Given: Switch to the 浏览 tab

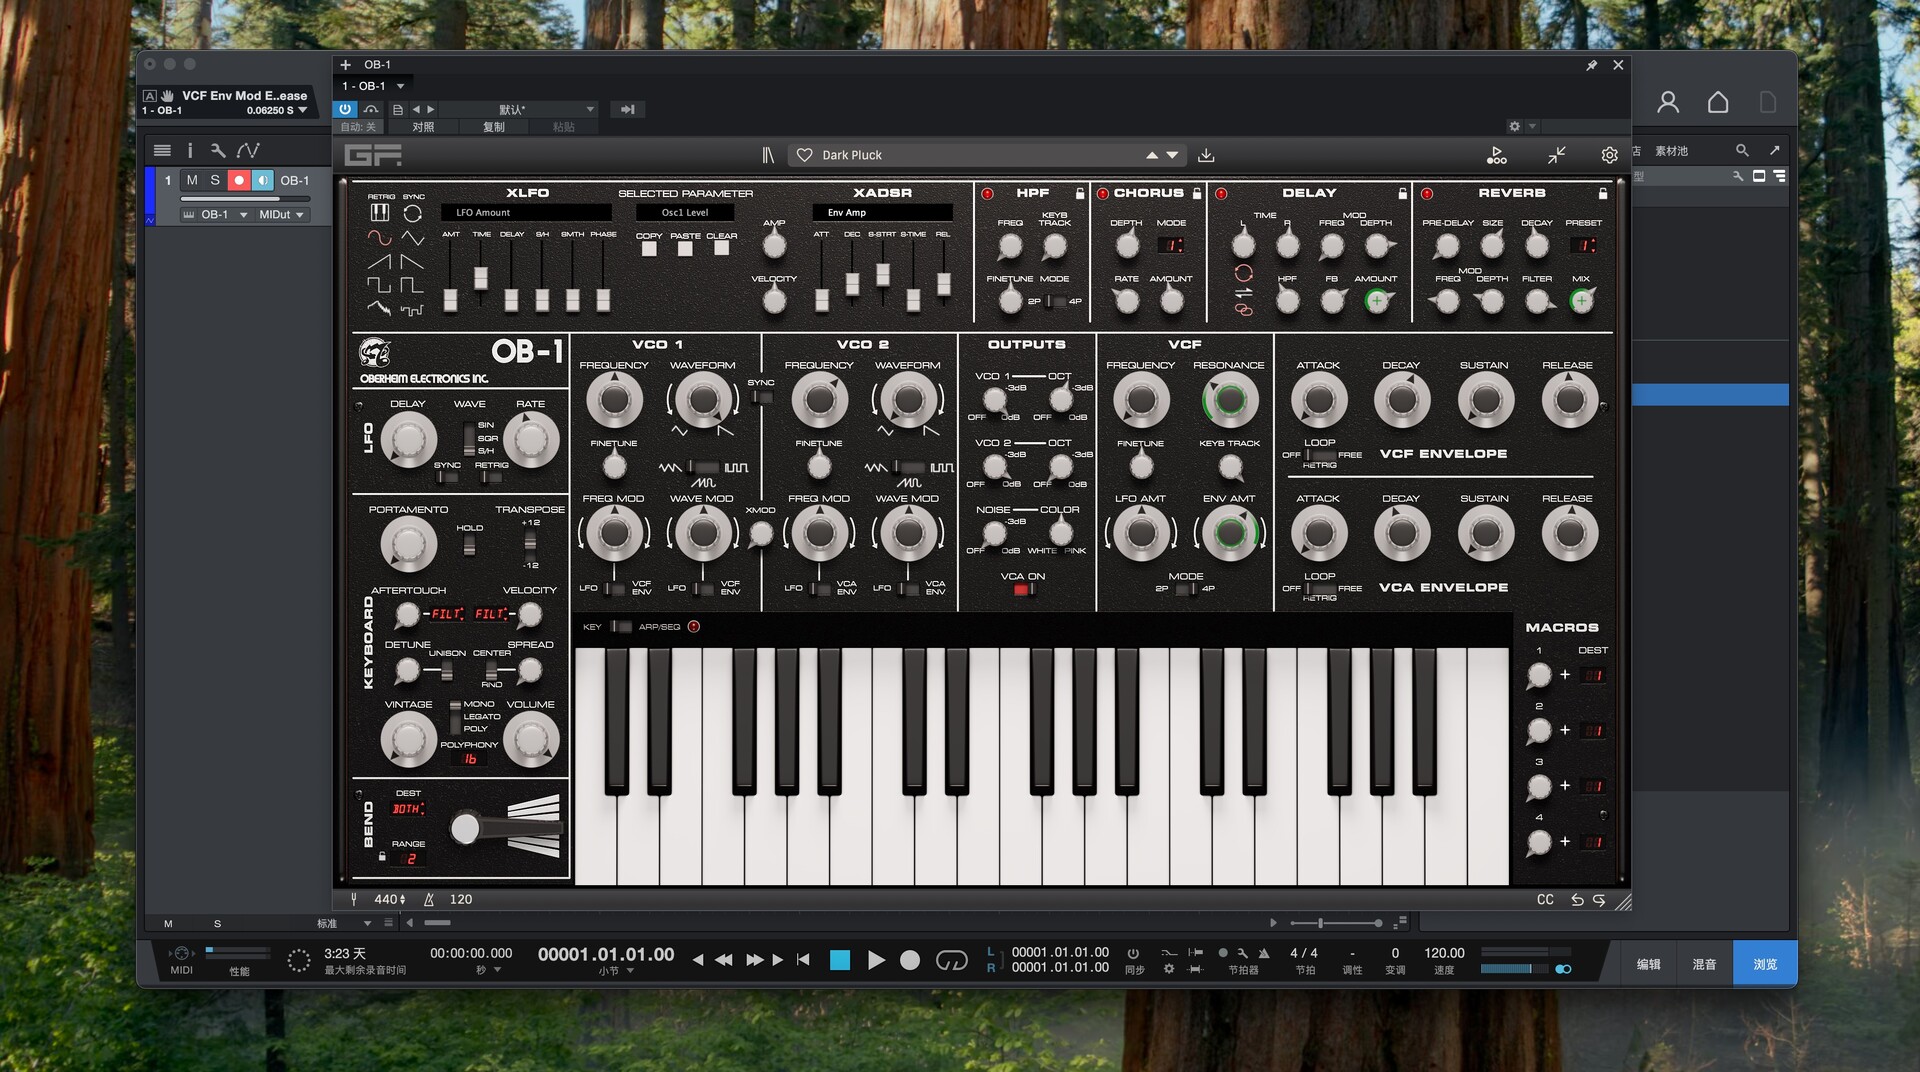Looking at the screenshot, I should pyautogui.click(x=1765, y=964).
